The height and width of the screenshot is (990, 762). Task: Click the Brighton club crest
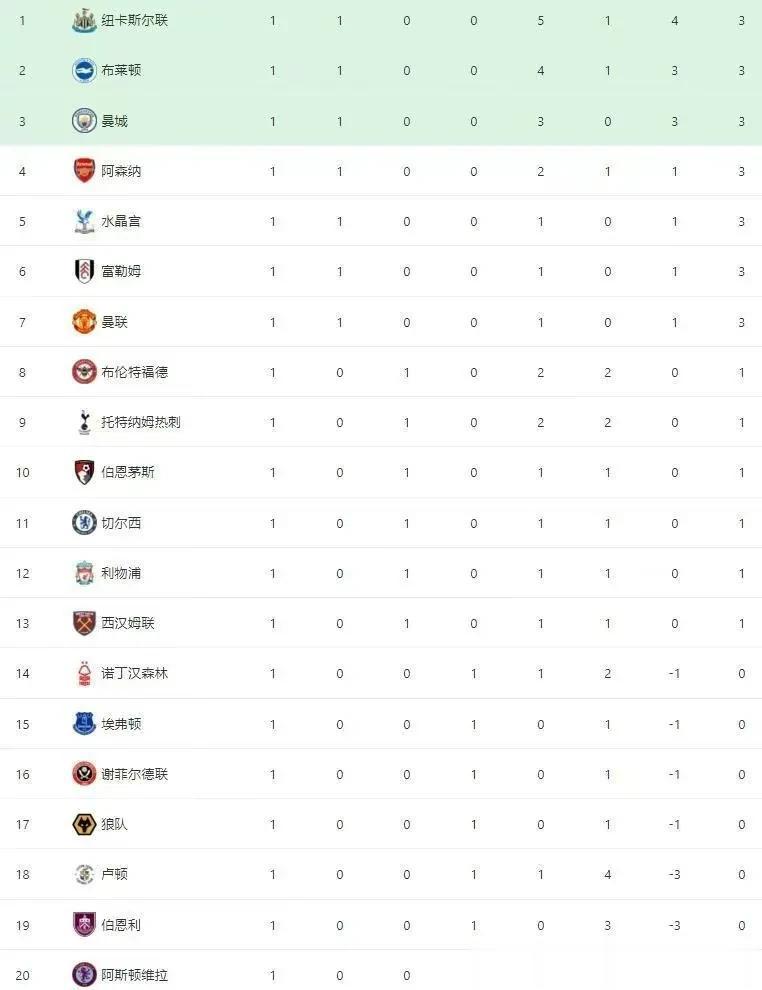pos(84,71)
